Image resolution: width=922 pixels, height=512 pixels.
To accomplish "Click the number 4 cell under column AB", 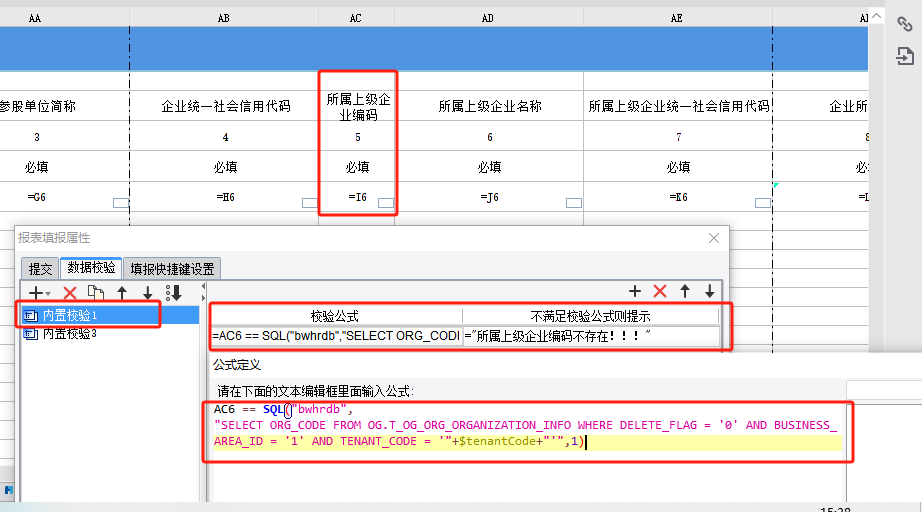I will 224,136.
